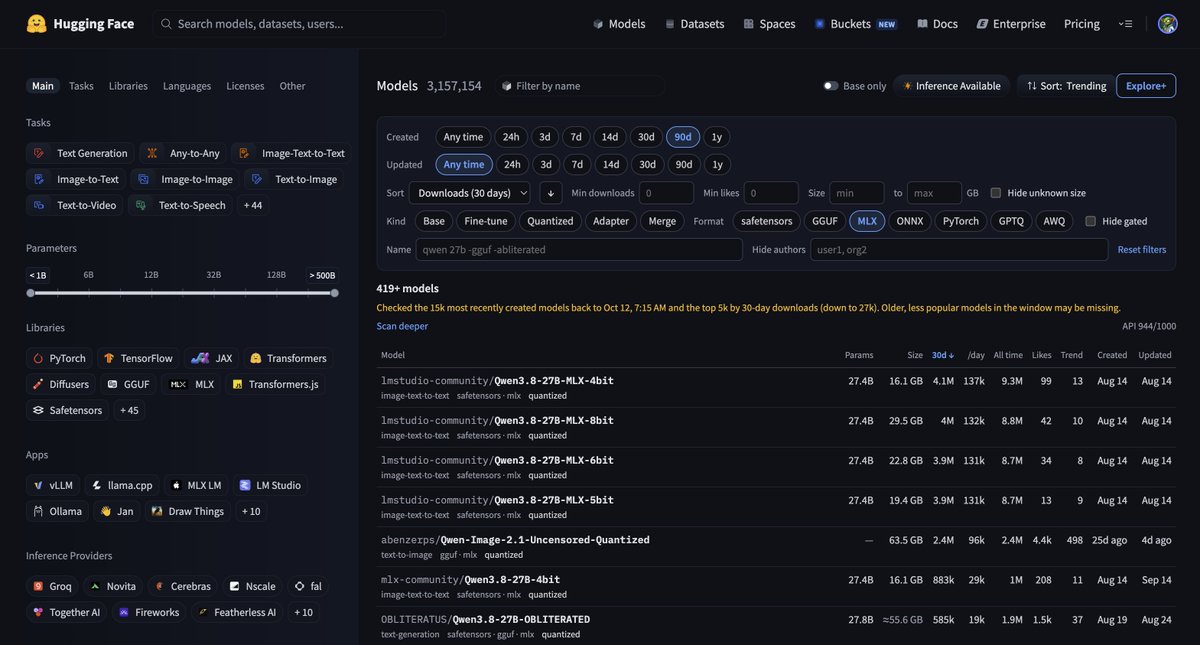The height and width of the screenshot is (645, 1200).
Task: Adjust the right parameters slider handle
Action: 335,293
